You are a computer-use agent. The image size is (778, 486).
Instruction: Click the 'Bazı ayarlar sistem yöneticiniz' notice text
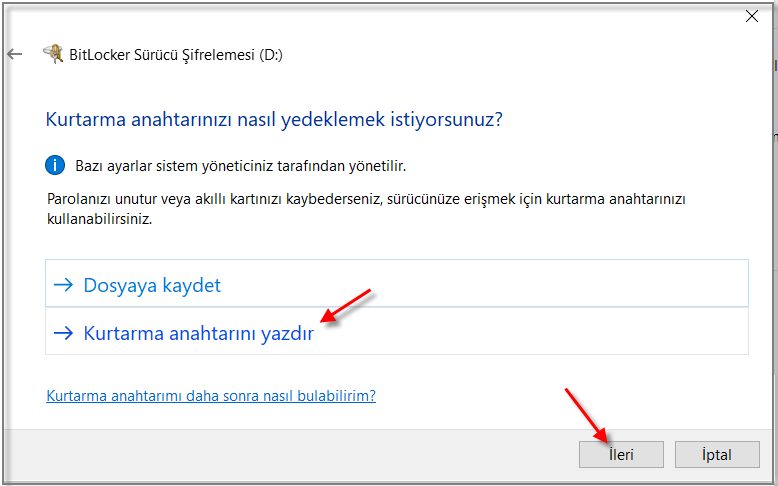pyautogui.click(x=241, y=165)
